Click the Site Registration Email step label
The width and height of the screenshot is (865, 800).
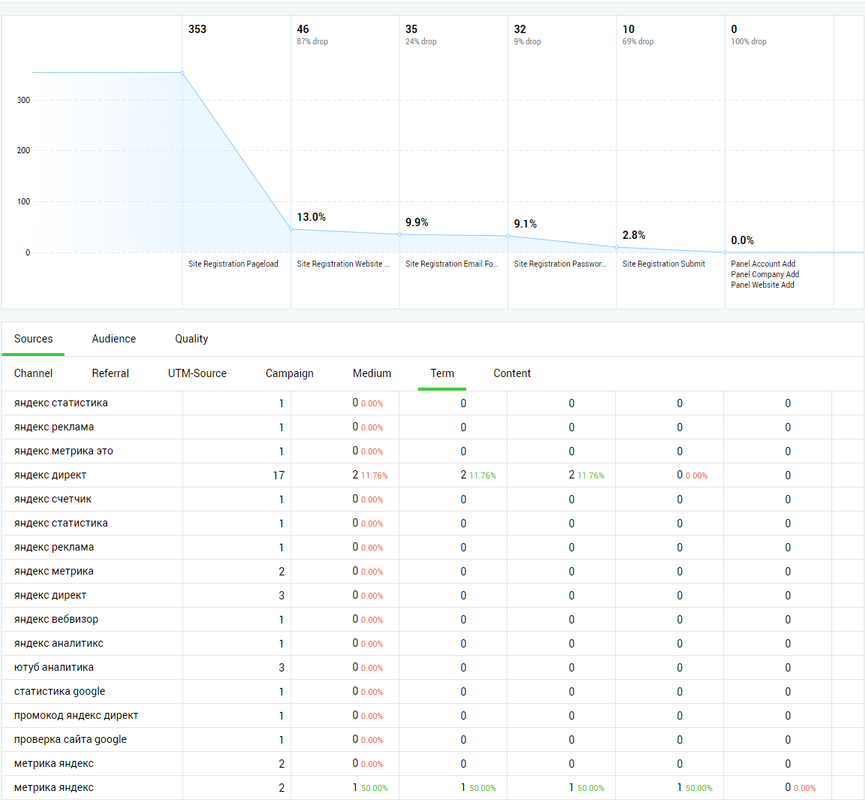(451, 264)
